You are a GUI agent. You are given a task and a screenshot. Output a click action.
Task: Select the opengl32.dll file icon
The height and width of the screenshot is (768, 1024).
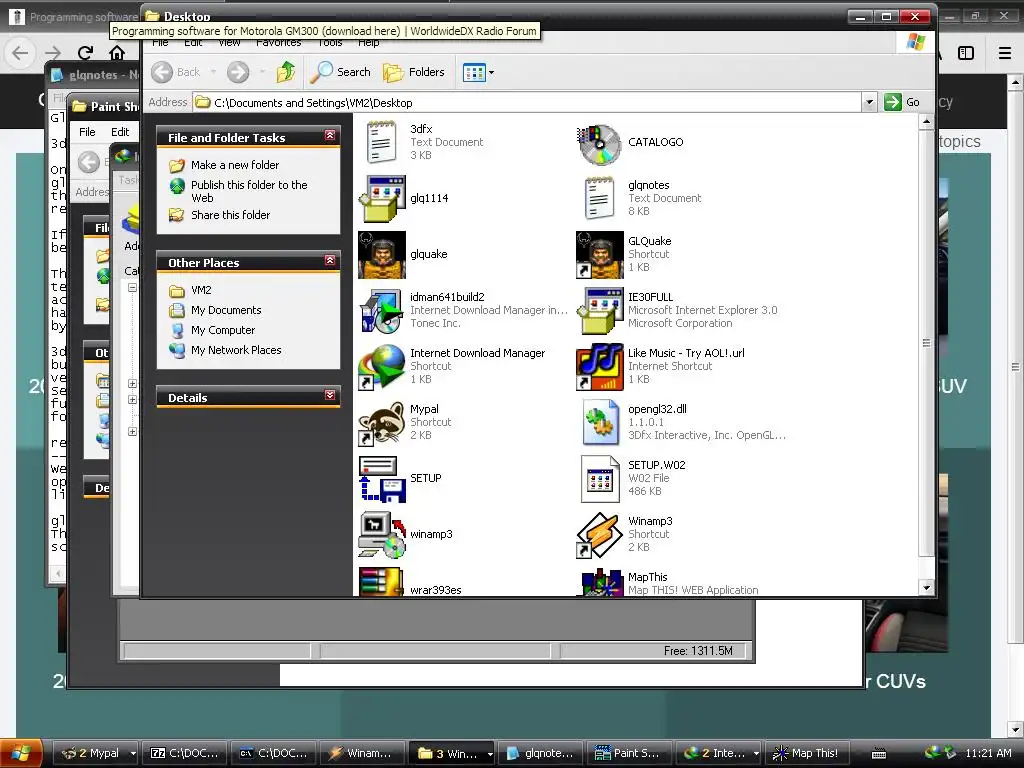600,423
